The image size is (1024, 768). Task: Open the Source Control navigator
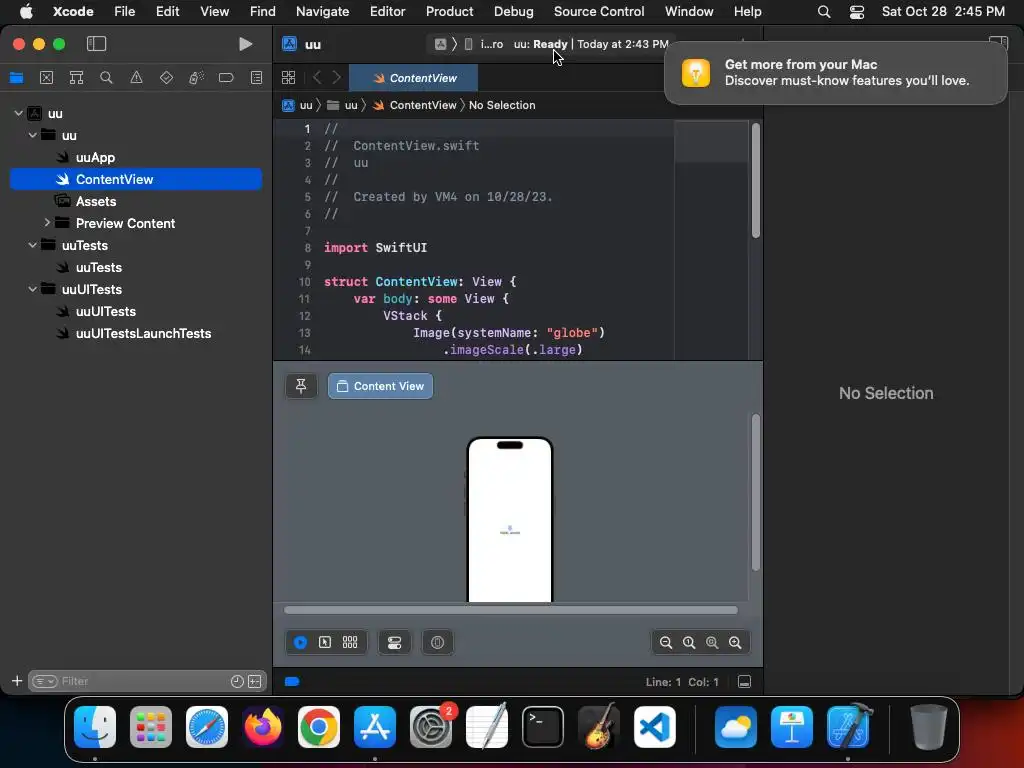pos(46,78)
